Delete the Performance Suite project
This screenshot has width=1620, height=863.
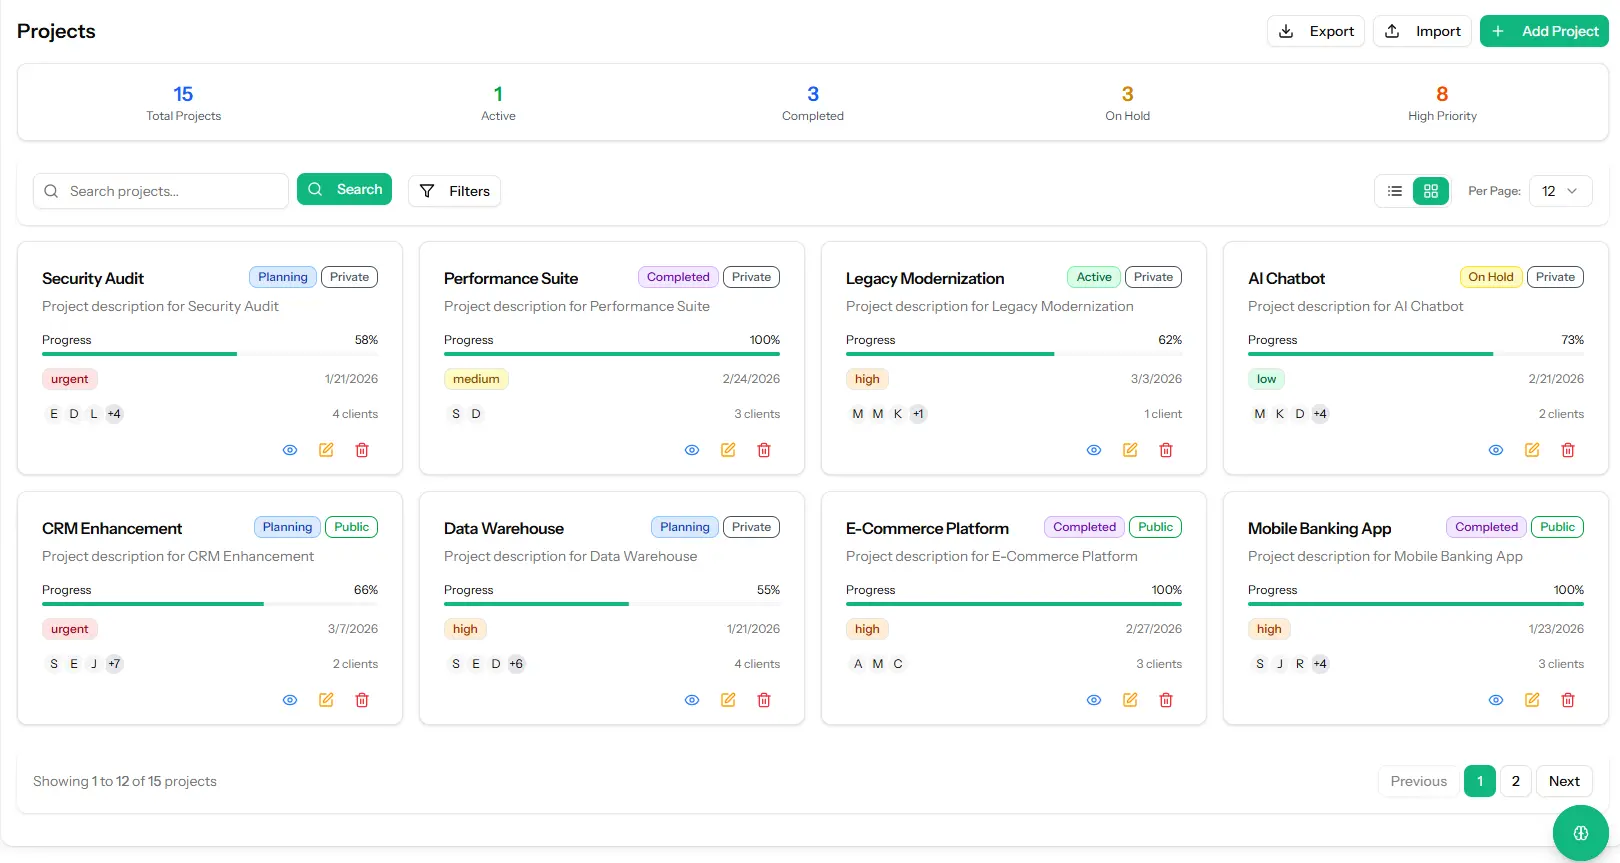tap(764, 450)
